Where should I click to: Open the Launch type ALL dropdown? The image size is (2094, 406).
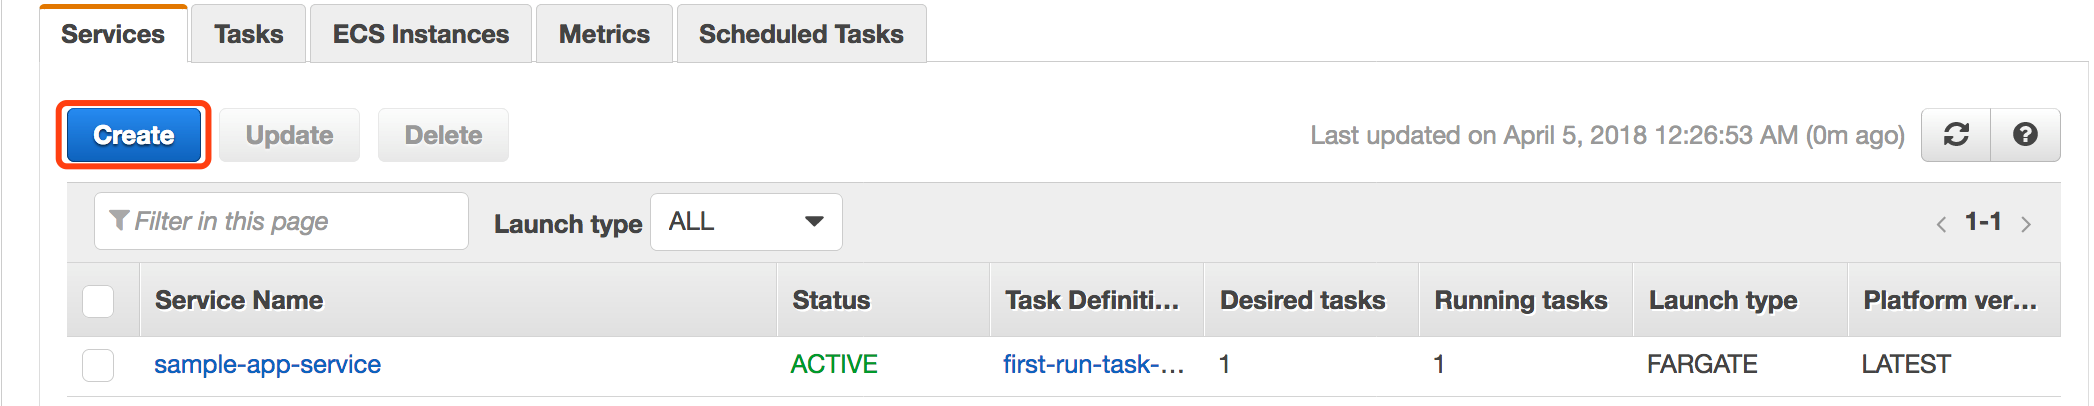[x=746, y=222]
